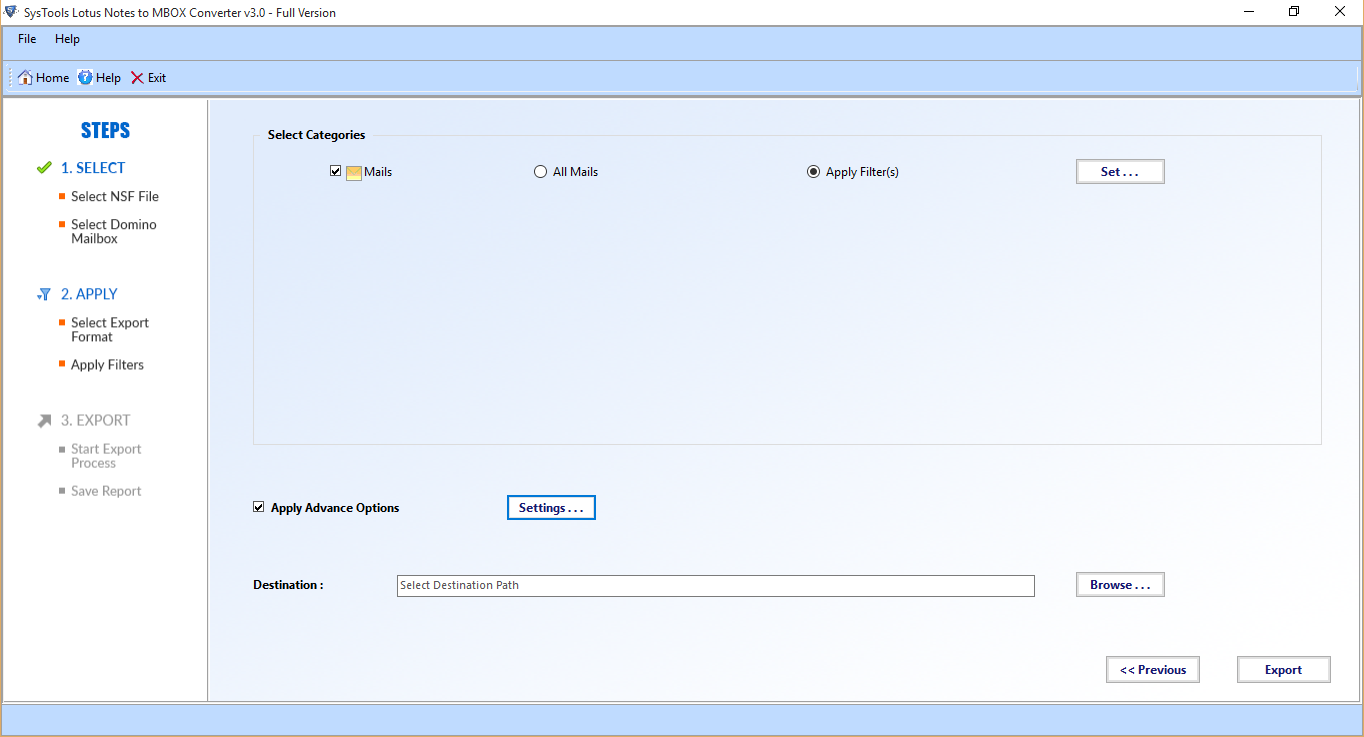Click the Set... button for filters
Screen dimensions: 1364x737
coord(1120,172)
